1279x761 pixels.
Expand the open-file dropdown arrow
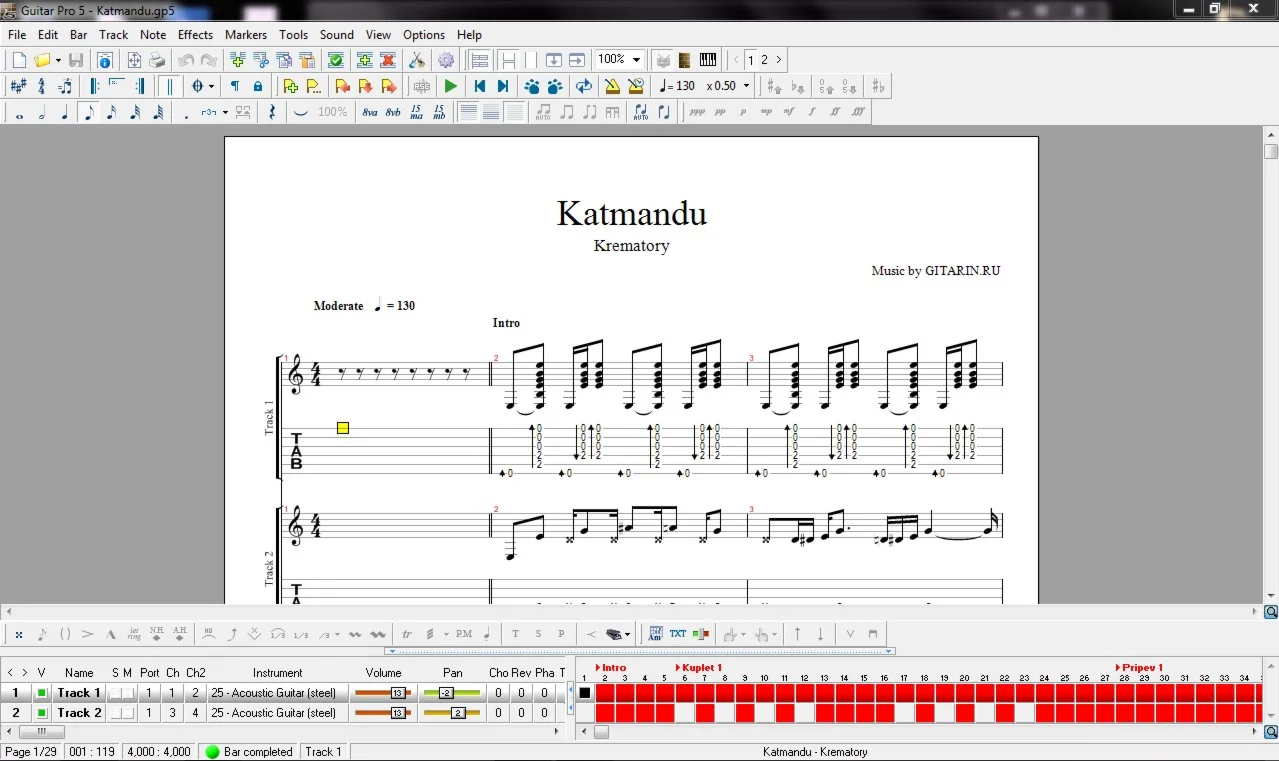click(58, 60)
